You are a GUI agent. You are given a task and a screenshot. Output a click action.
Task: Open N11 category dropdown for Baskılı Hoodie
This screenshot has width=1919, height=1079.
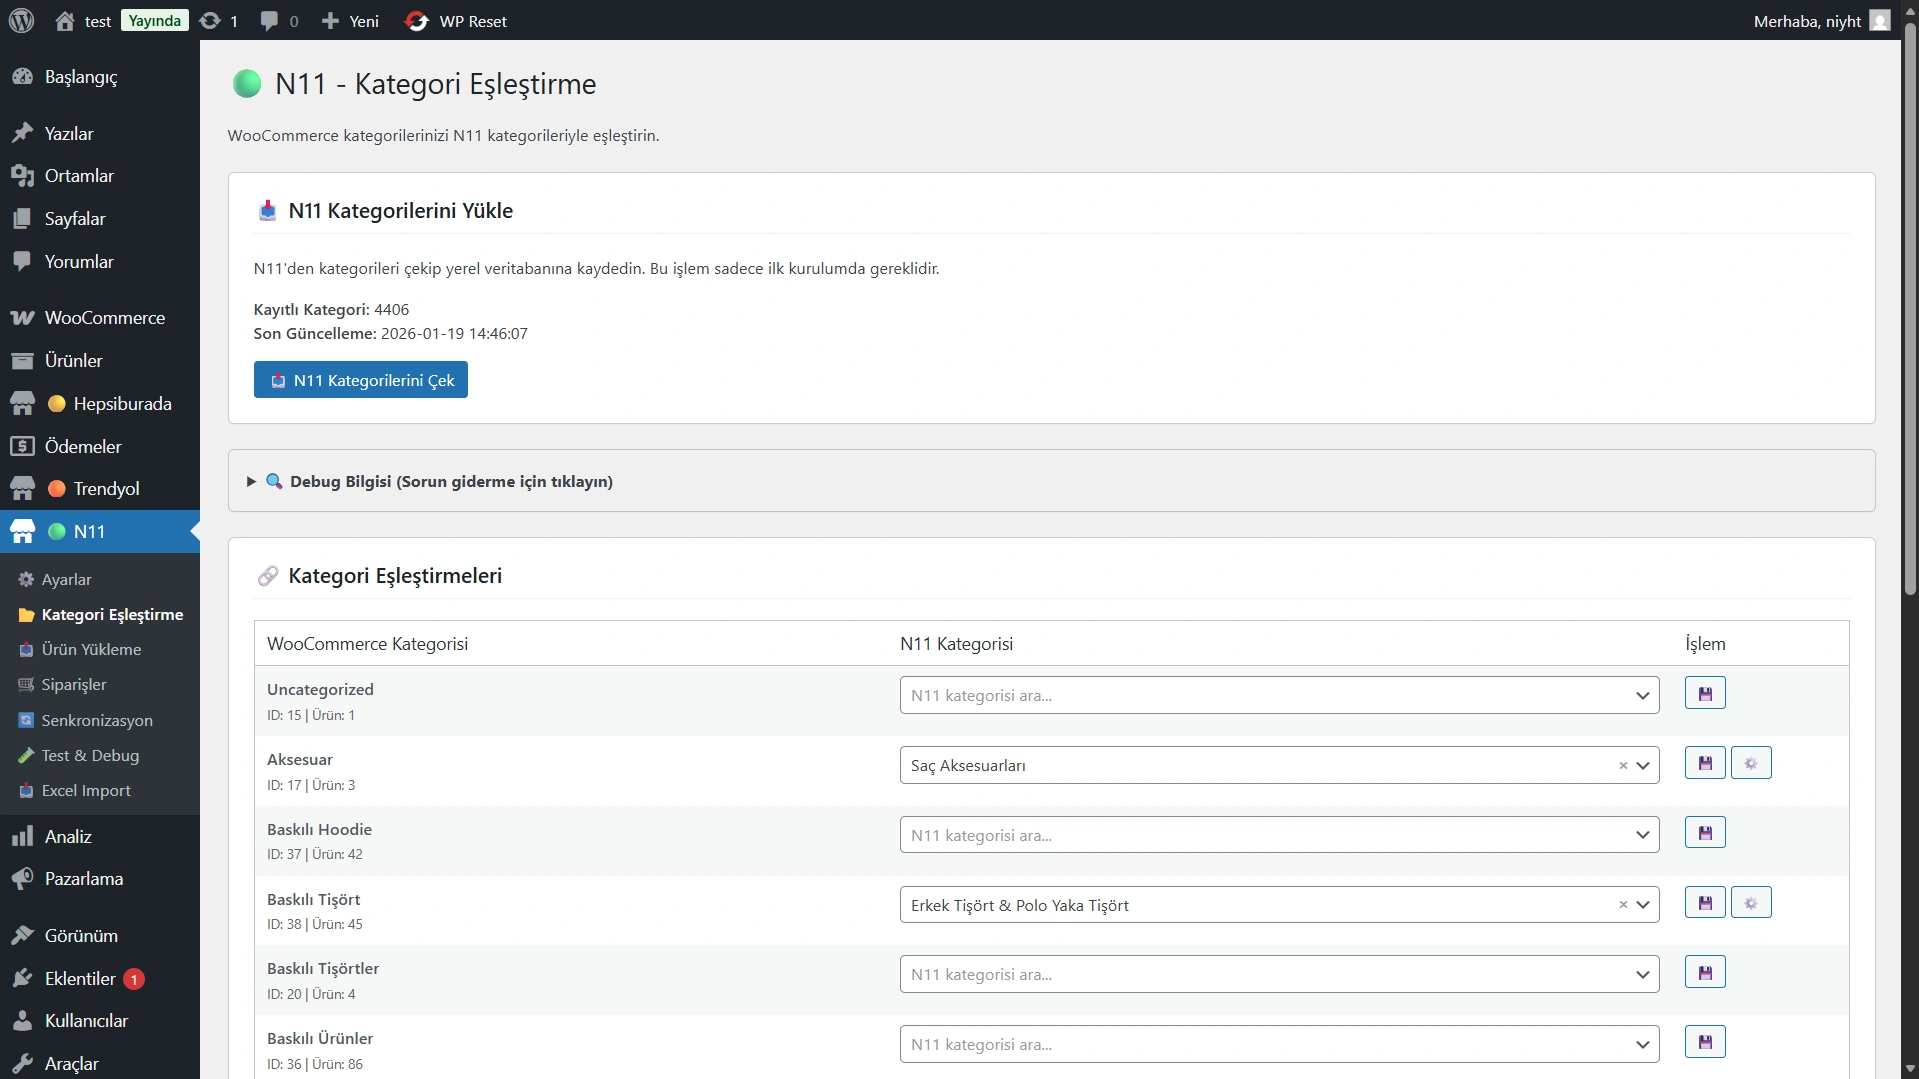1278,835
